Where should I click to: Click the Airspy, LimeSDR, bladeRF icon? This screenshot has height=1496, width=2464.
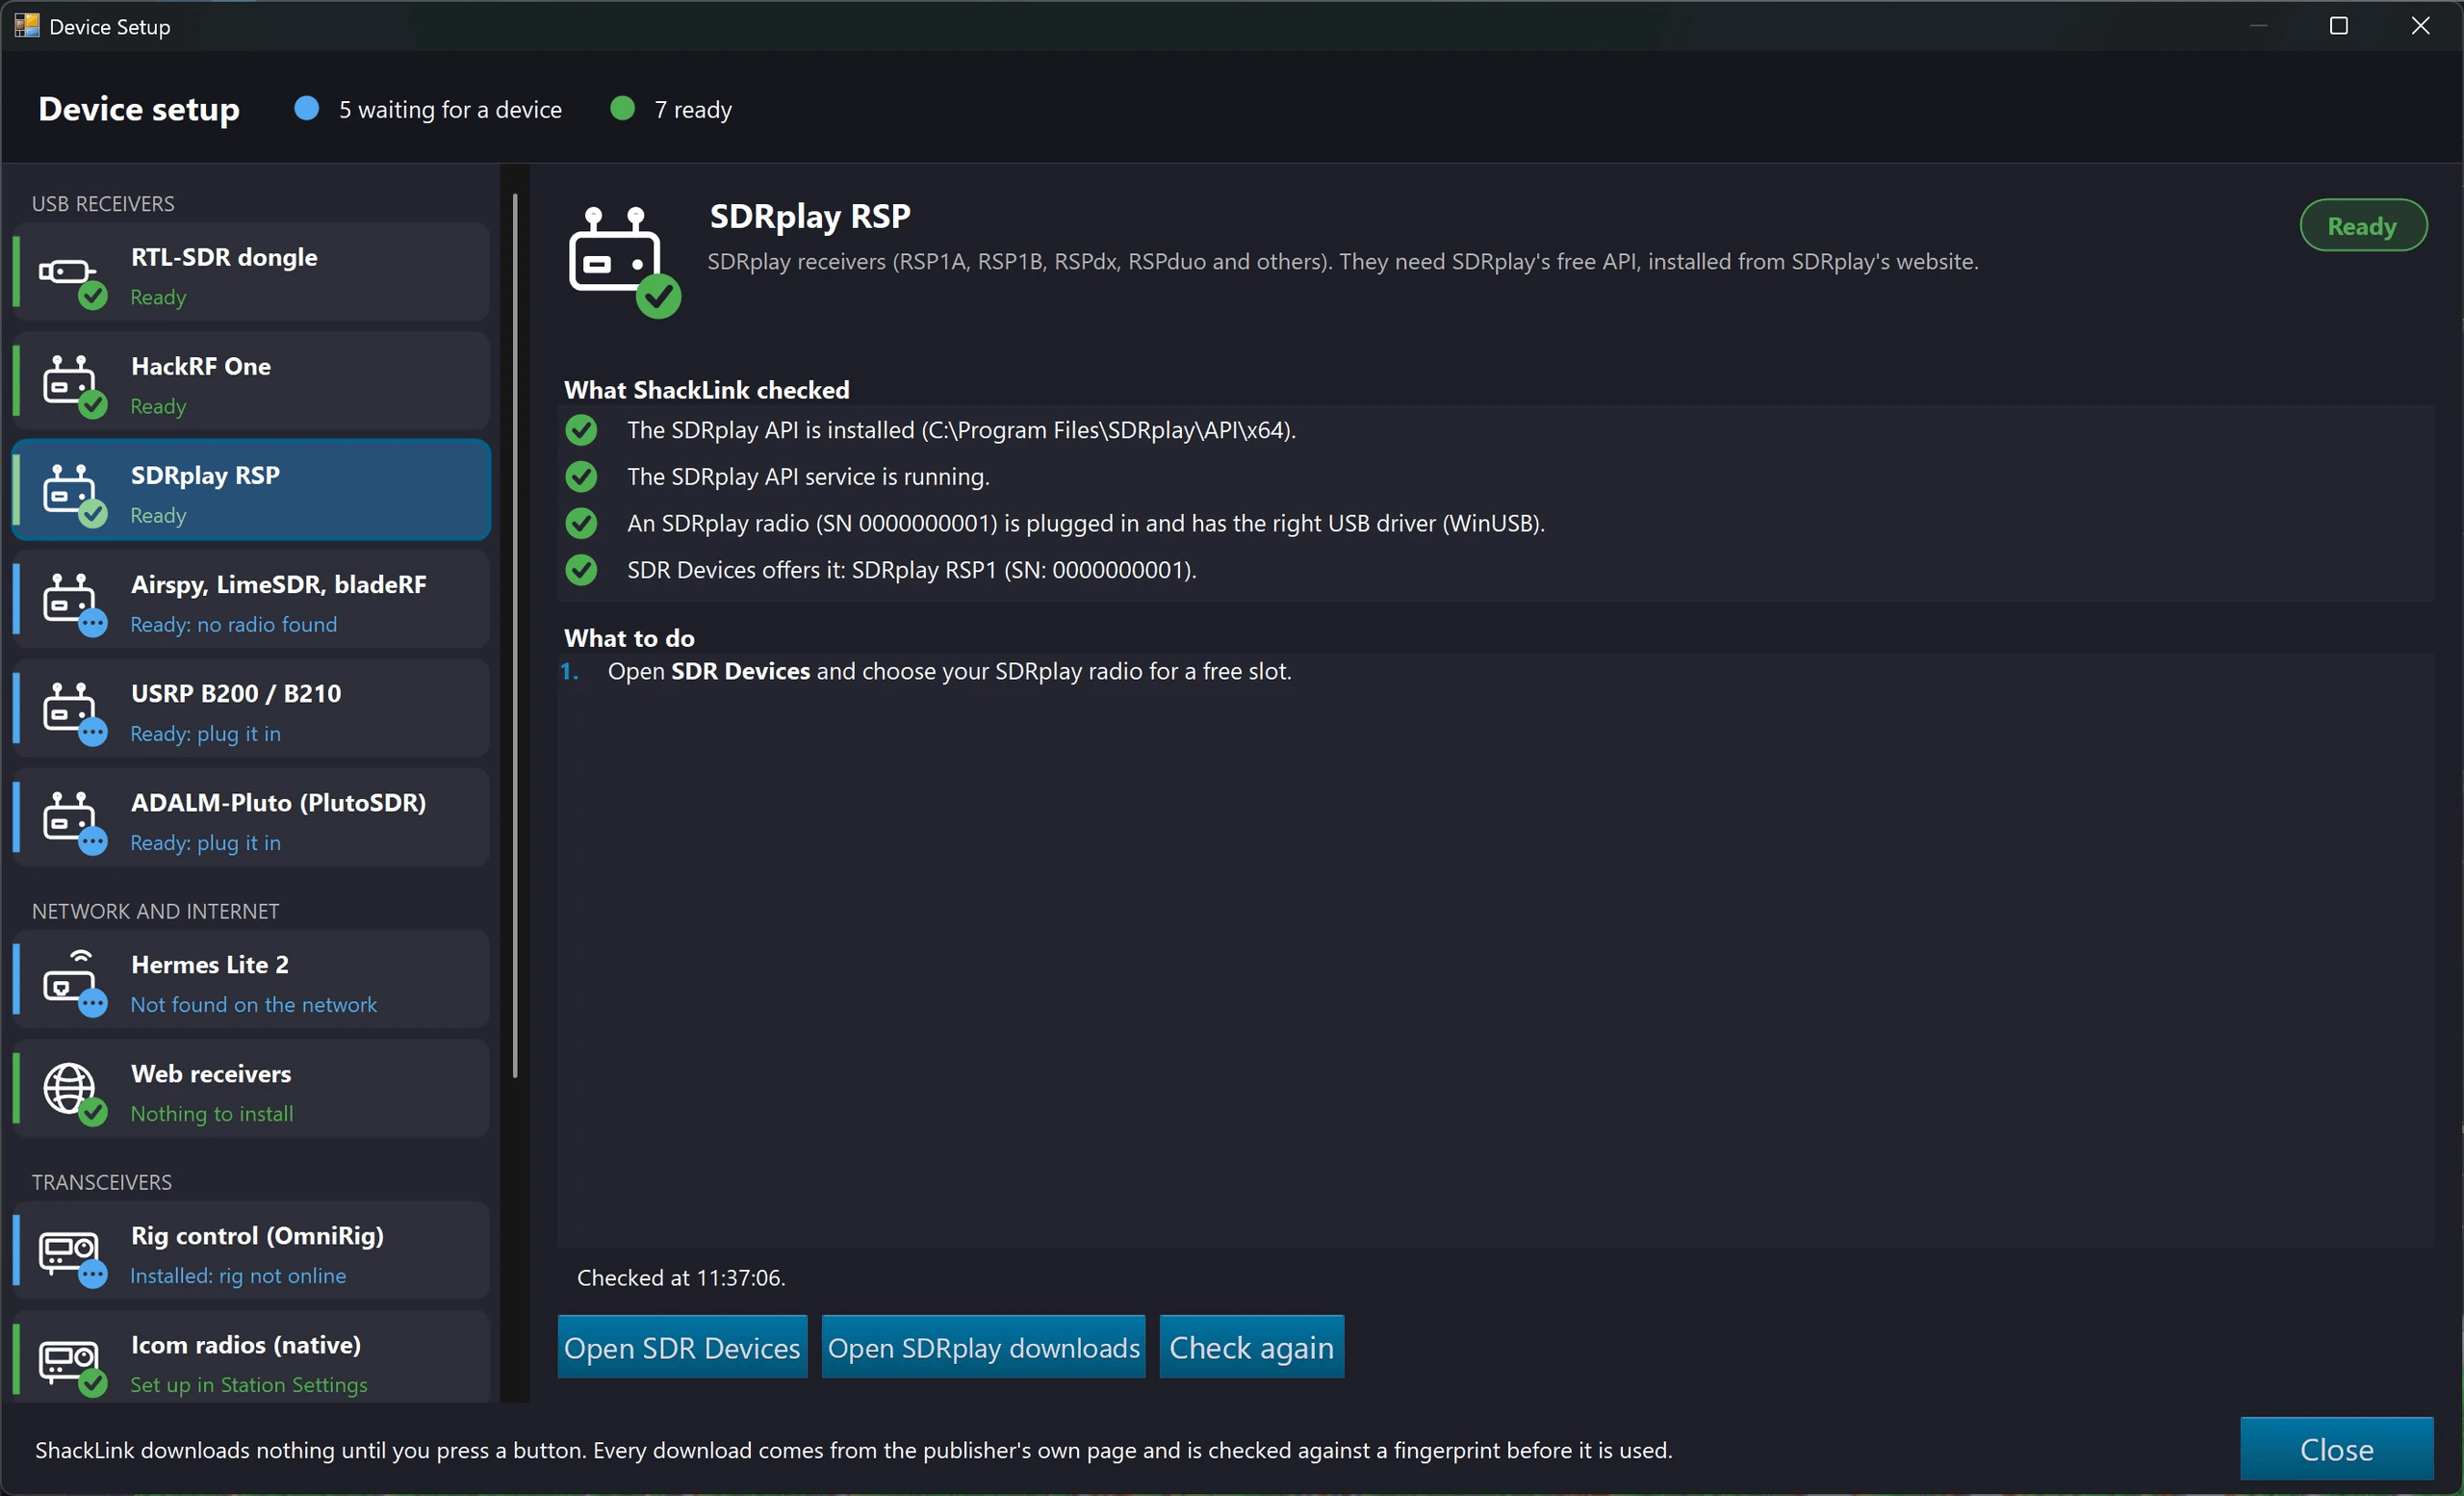(72, 604)
